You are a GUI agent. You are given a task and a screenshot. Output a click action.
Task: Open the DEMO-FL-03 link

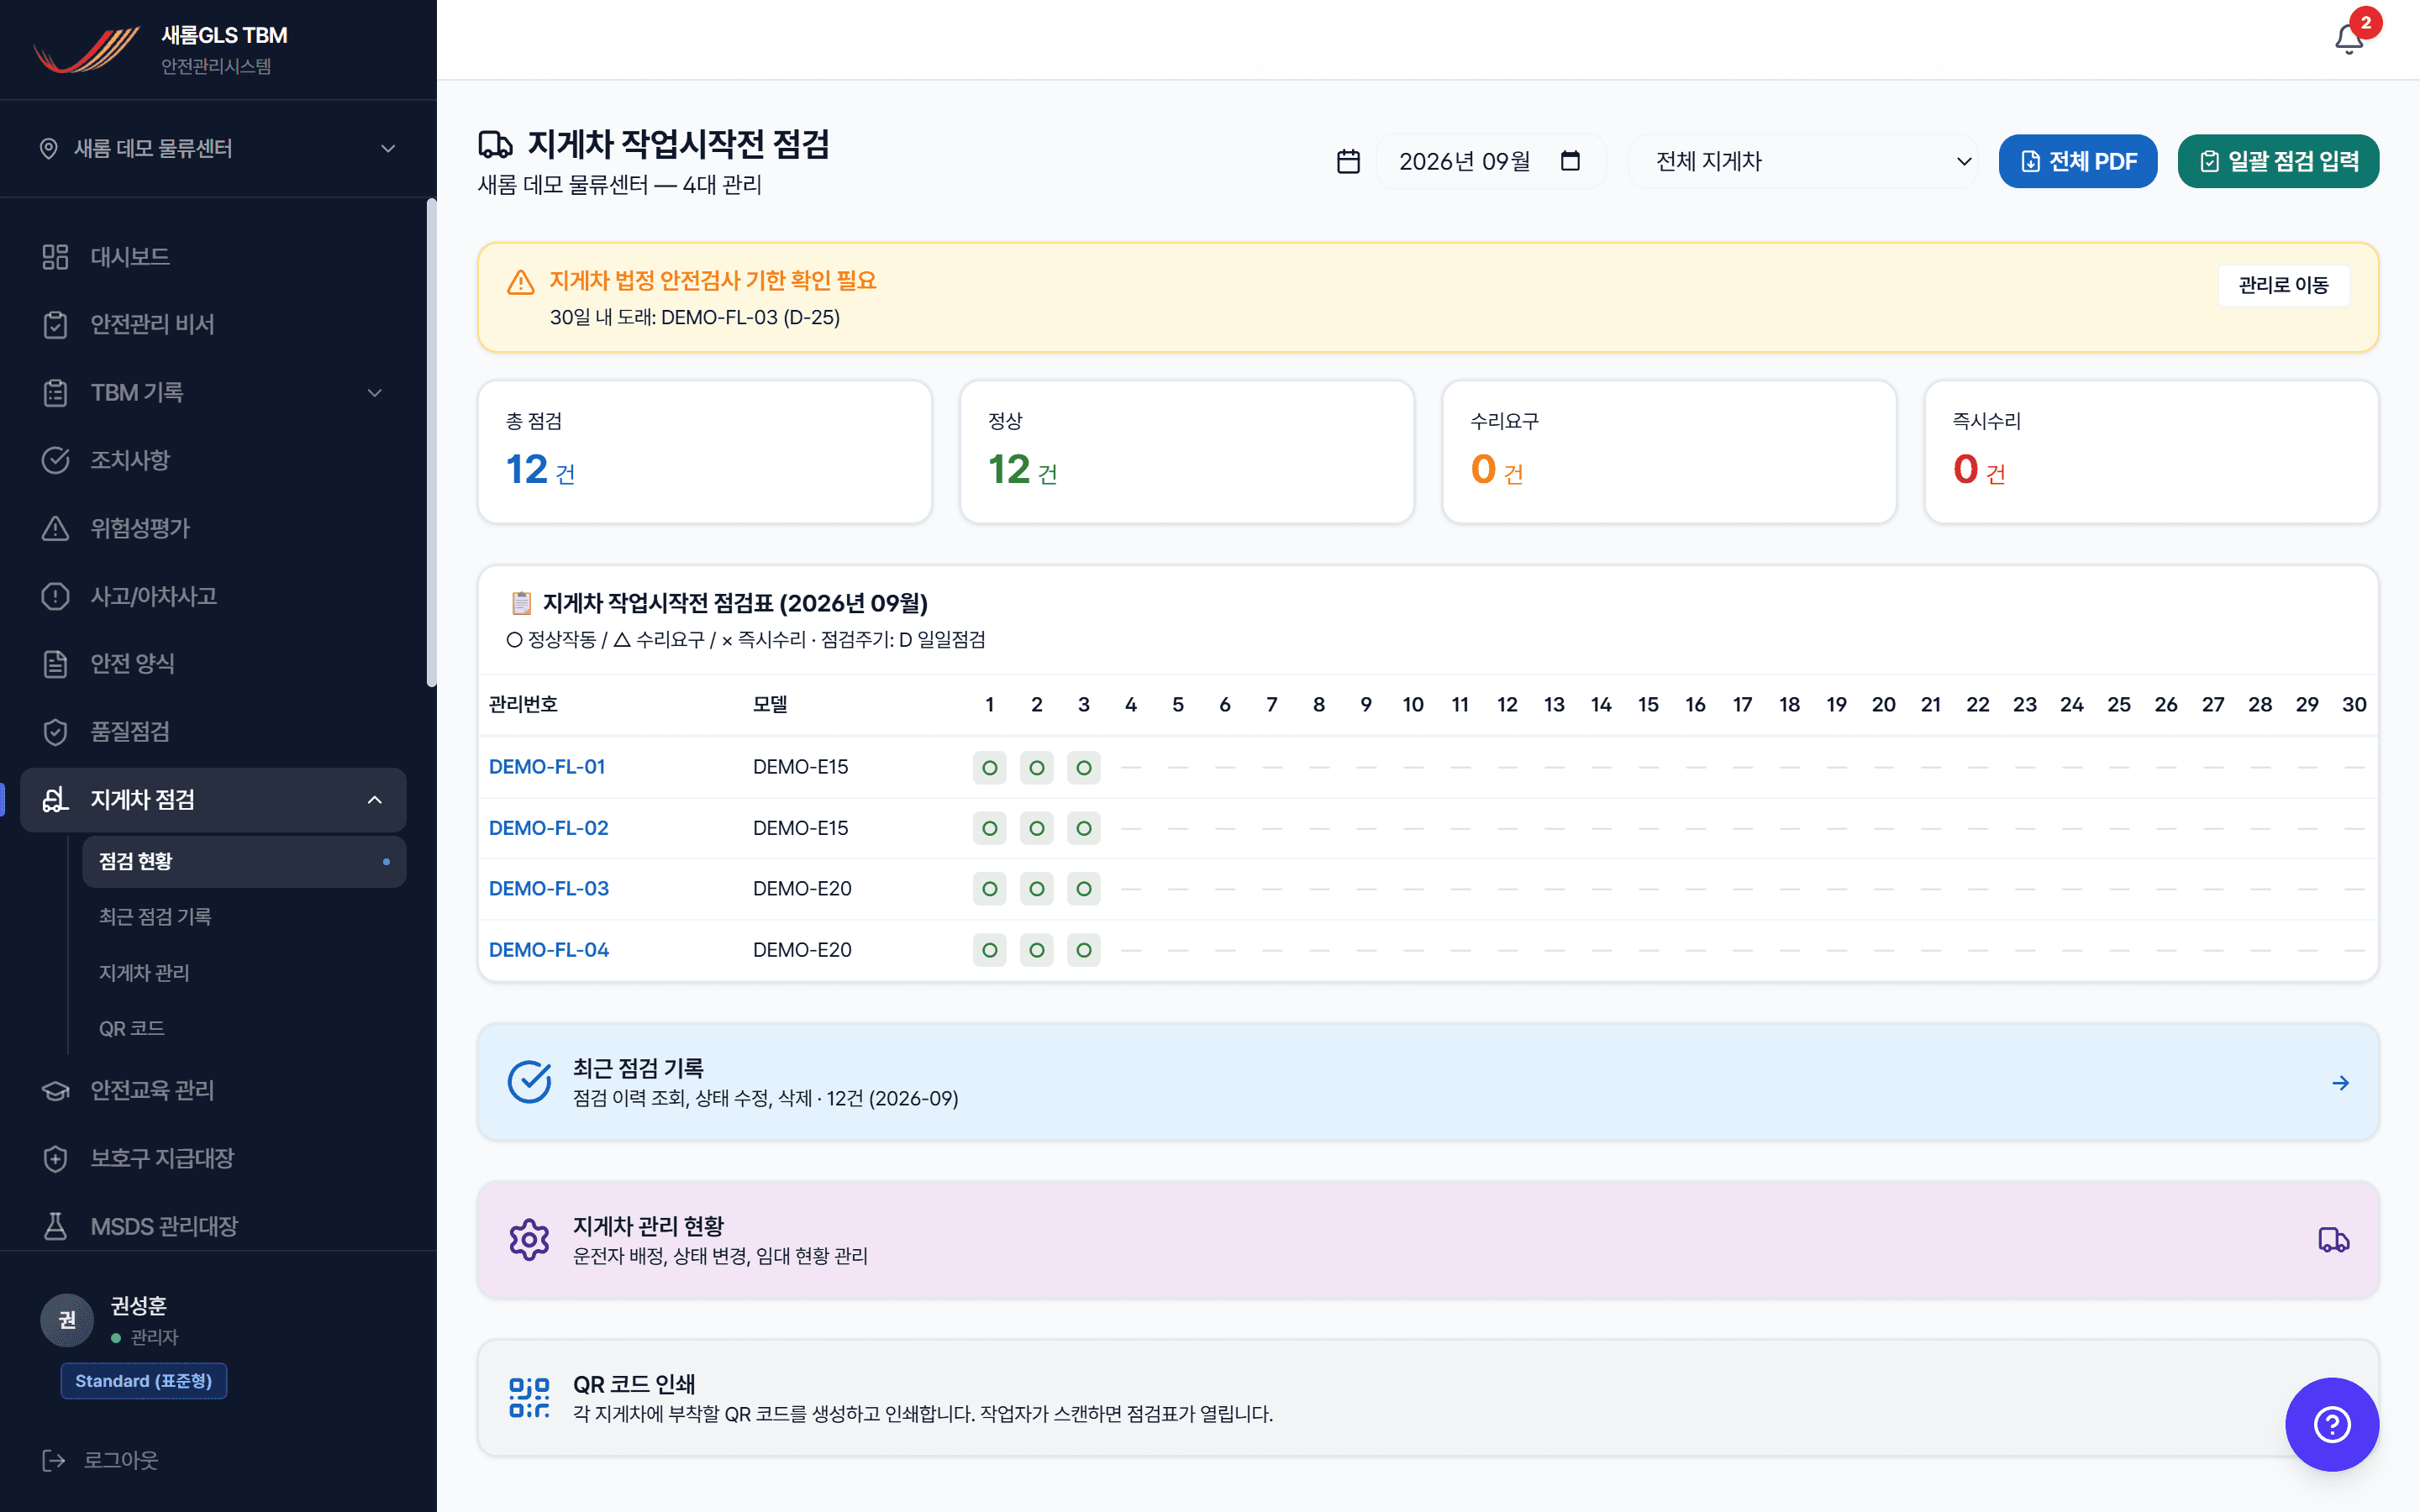point(549,889)
